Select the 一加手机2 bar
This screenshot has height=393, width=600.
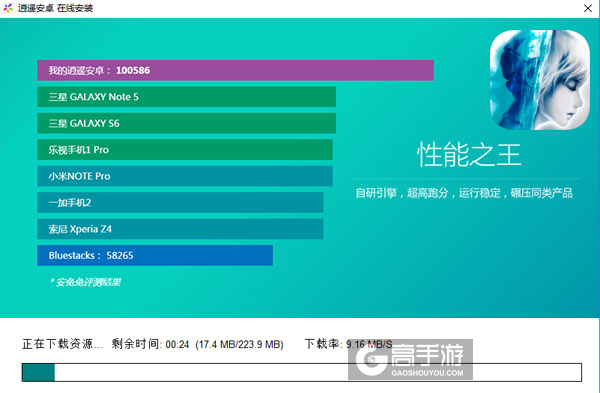[180, 202]
